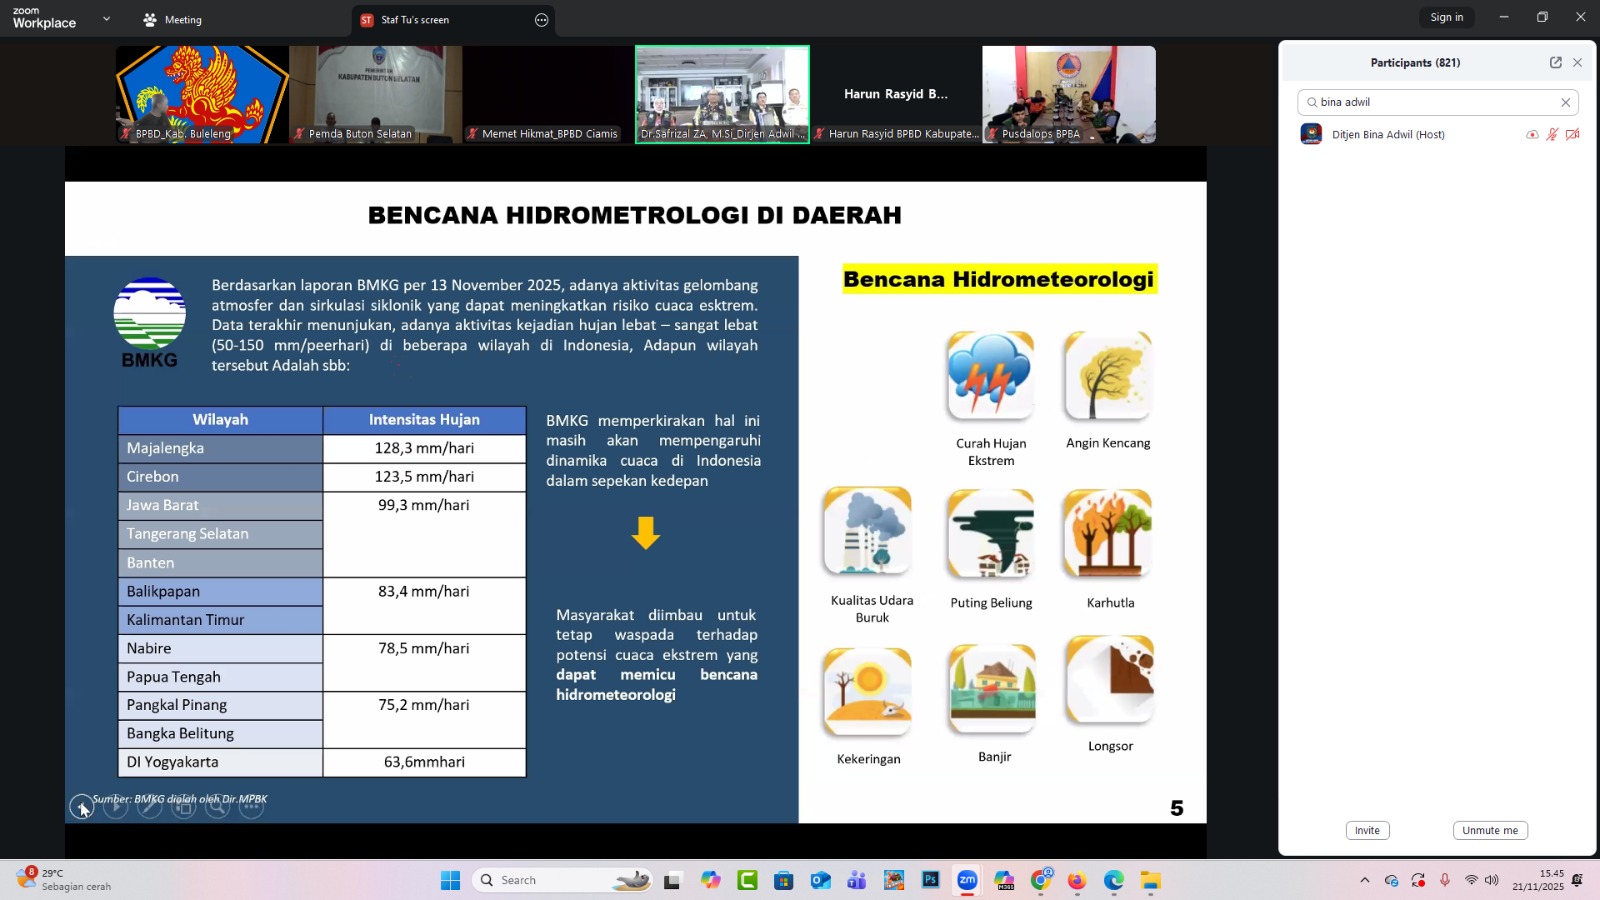Pop out the Participants panel
The width and height of the screenshot is (1600, 900).
click(1555, 62)
